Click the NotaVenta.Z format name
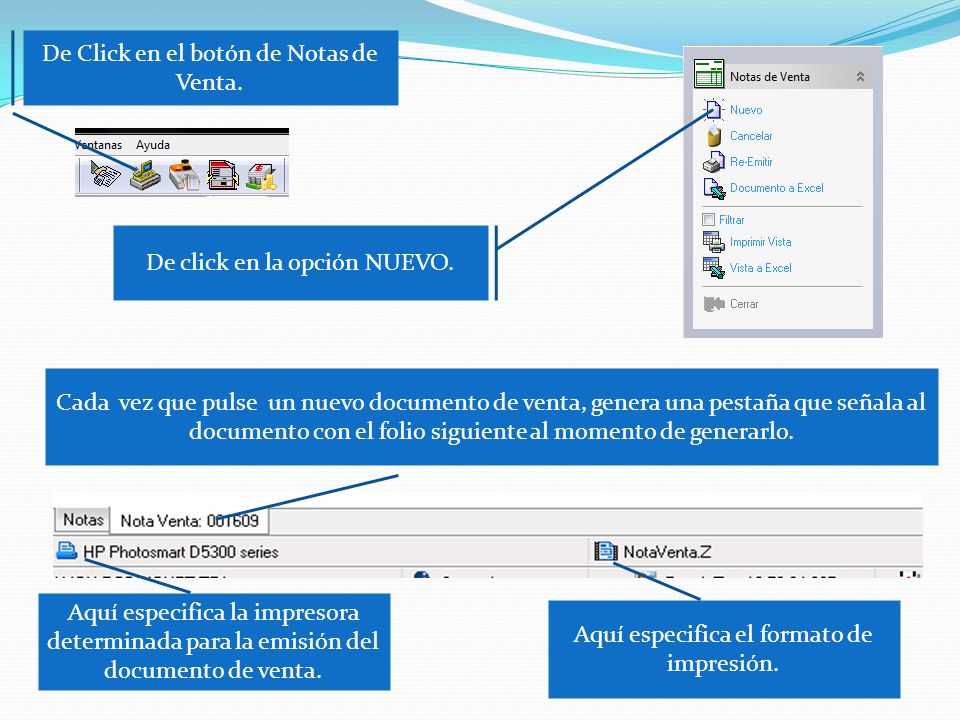The image size is (960, 720). click(667, 552)
